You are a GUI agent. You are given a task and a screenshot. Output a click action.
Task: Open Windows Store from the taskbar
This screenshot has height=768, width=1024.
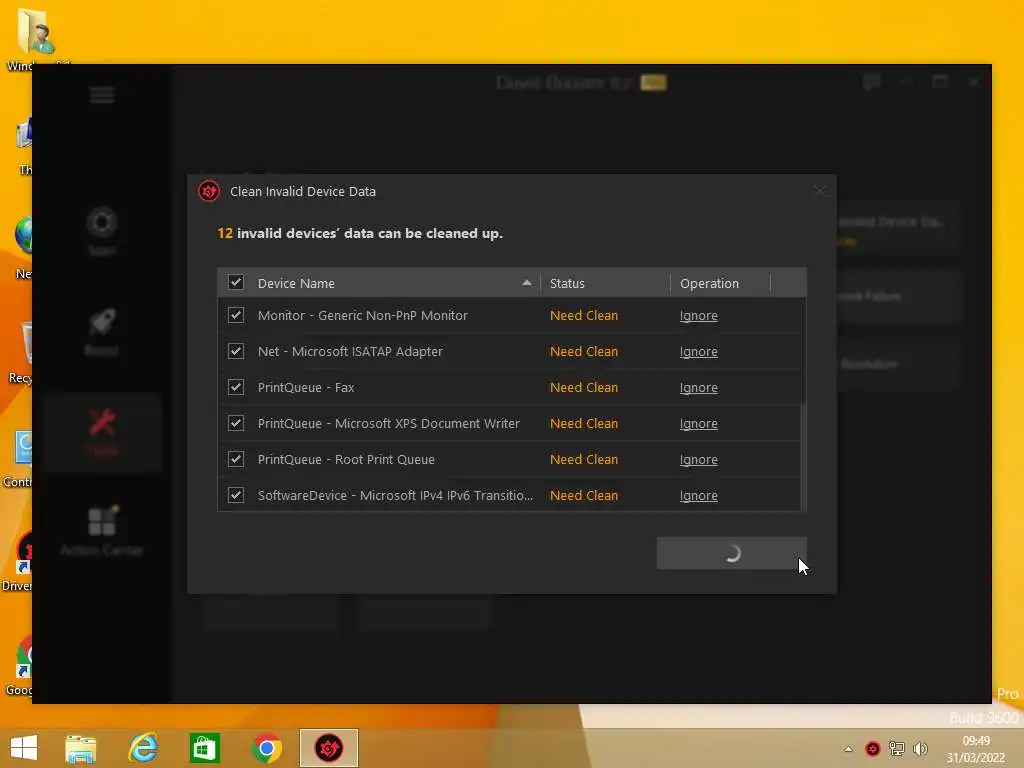point(204,748)
